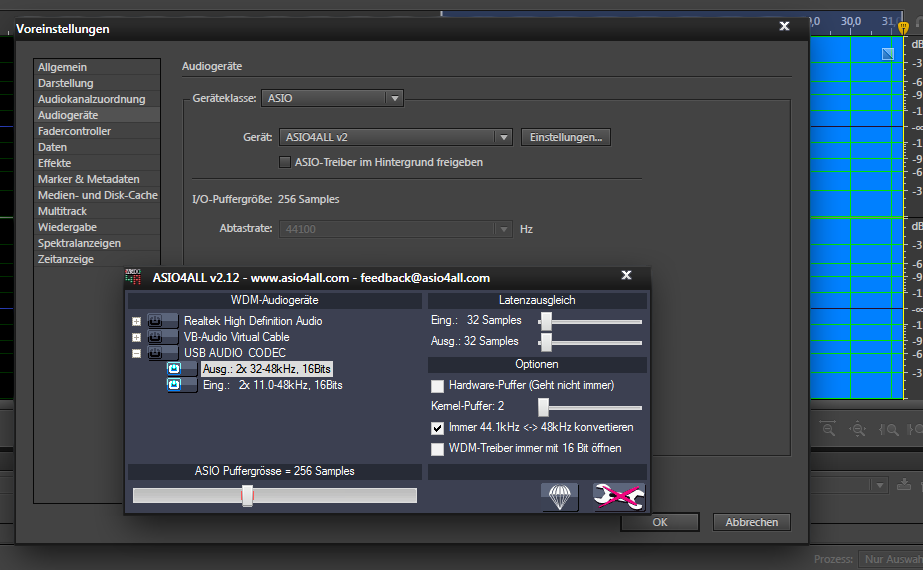
Task: Click Realtek High Definition Audio device name
Action: click(253, 321)
